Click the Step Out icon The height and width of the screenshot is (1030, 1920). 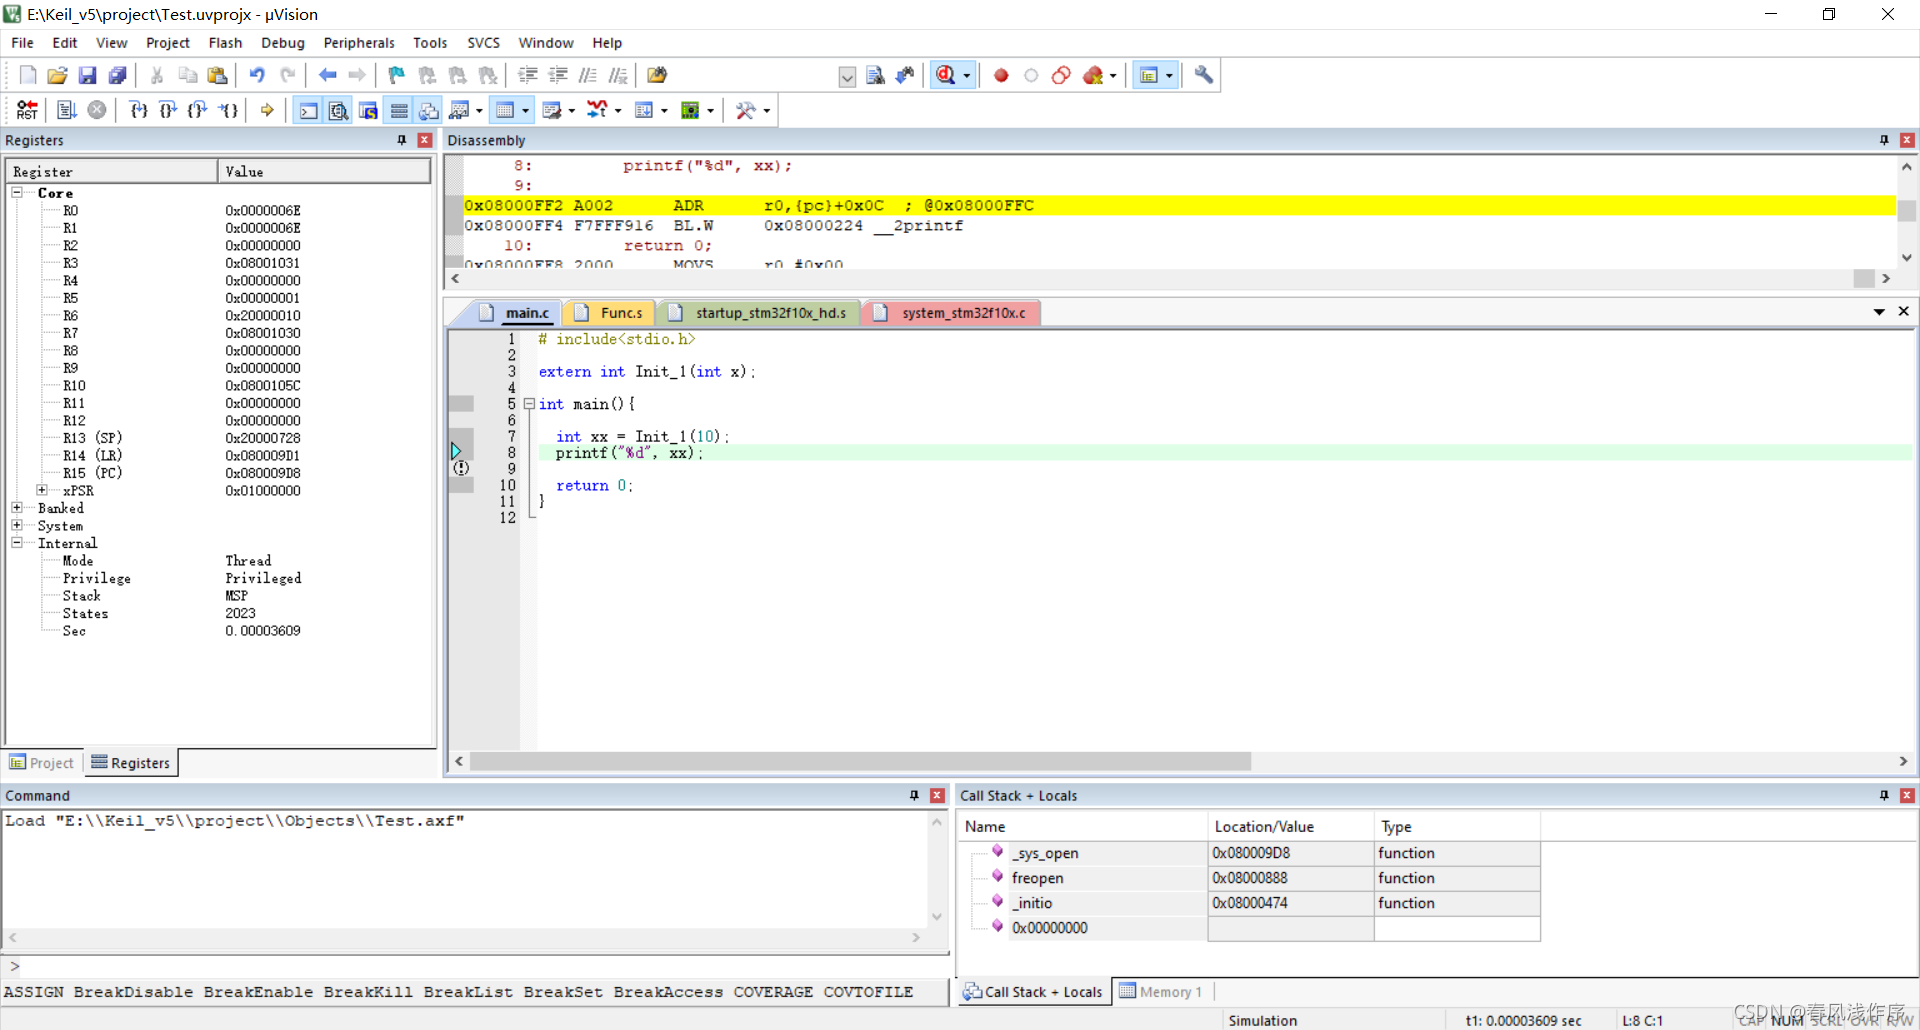tap(198, 110)
